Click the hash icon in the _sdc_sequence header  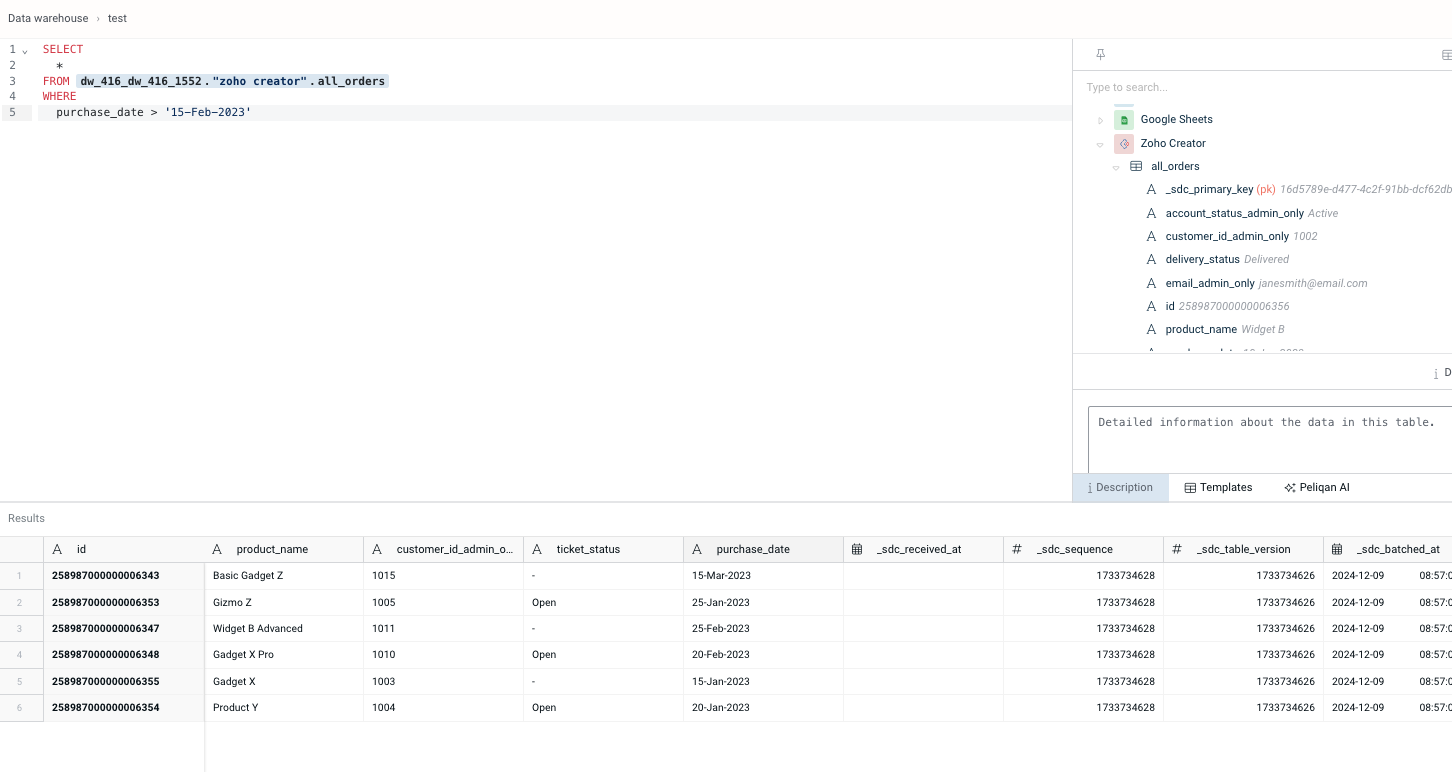(x=1017, y=549)
